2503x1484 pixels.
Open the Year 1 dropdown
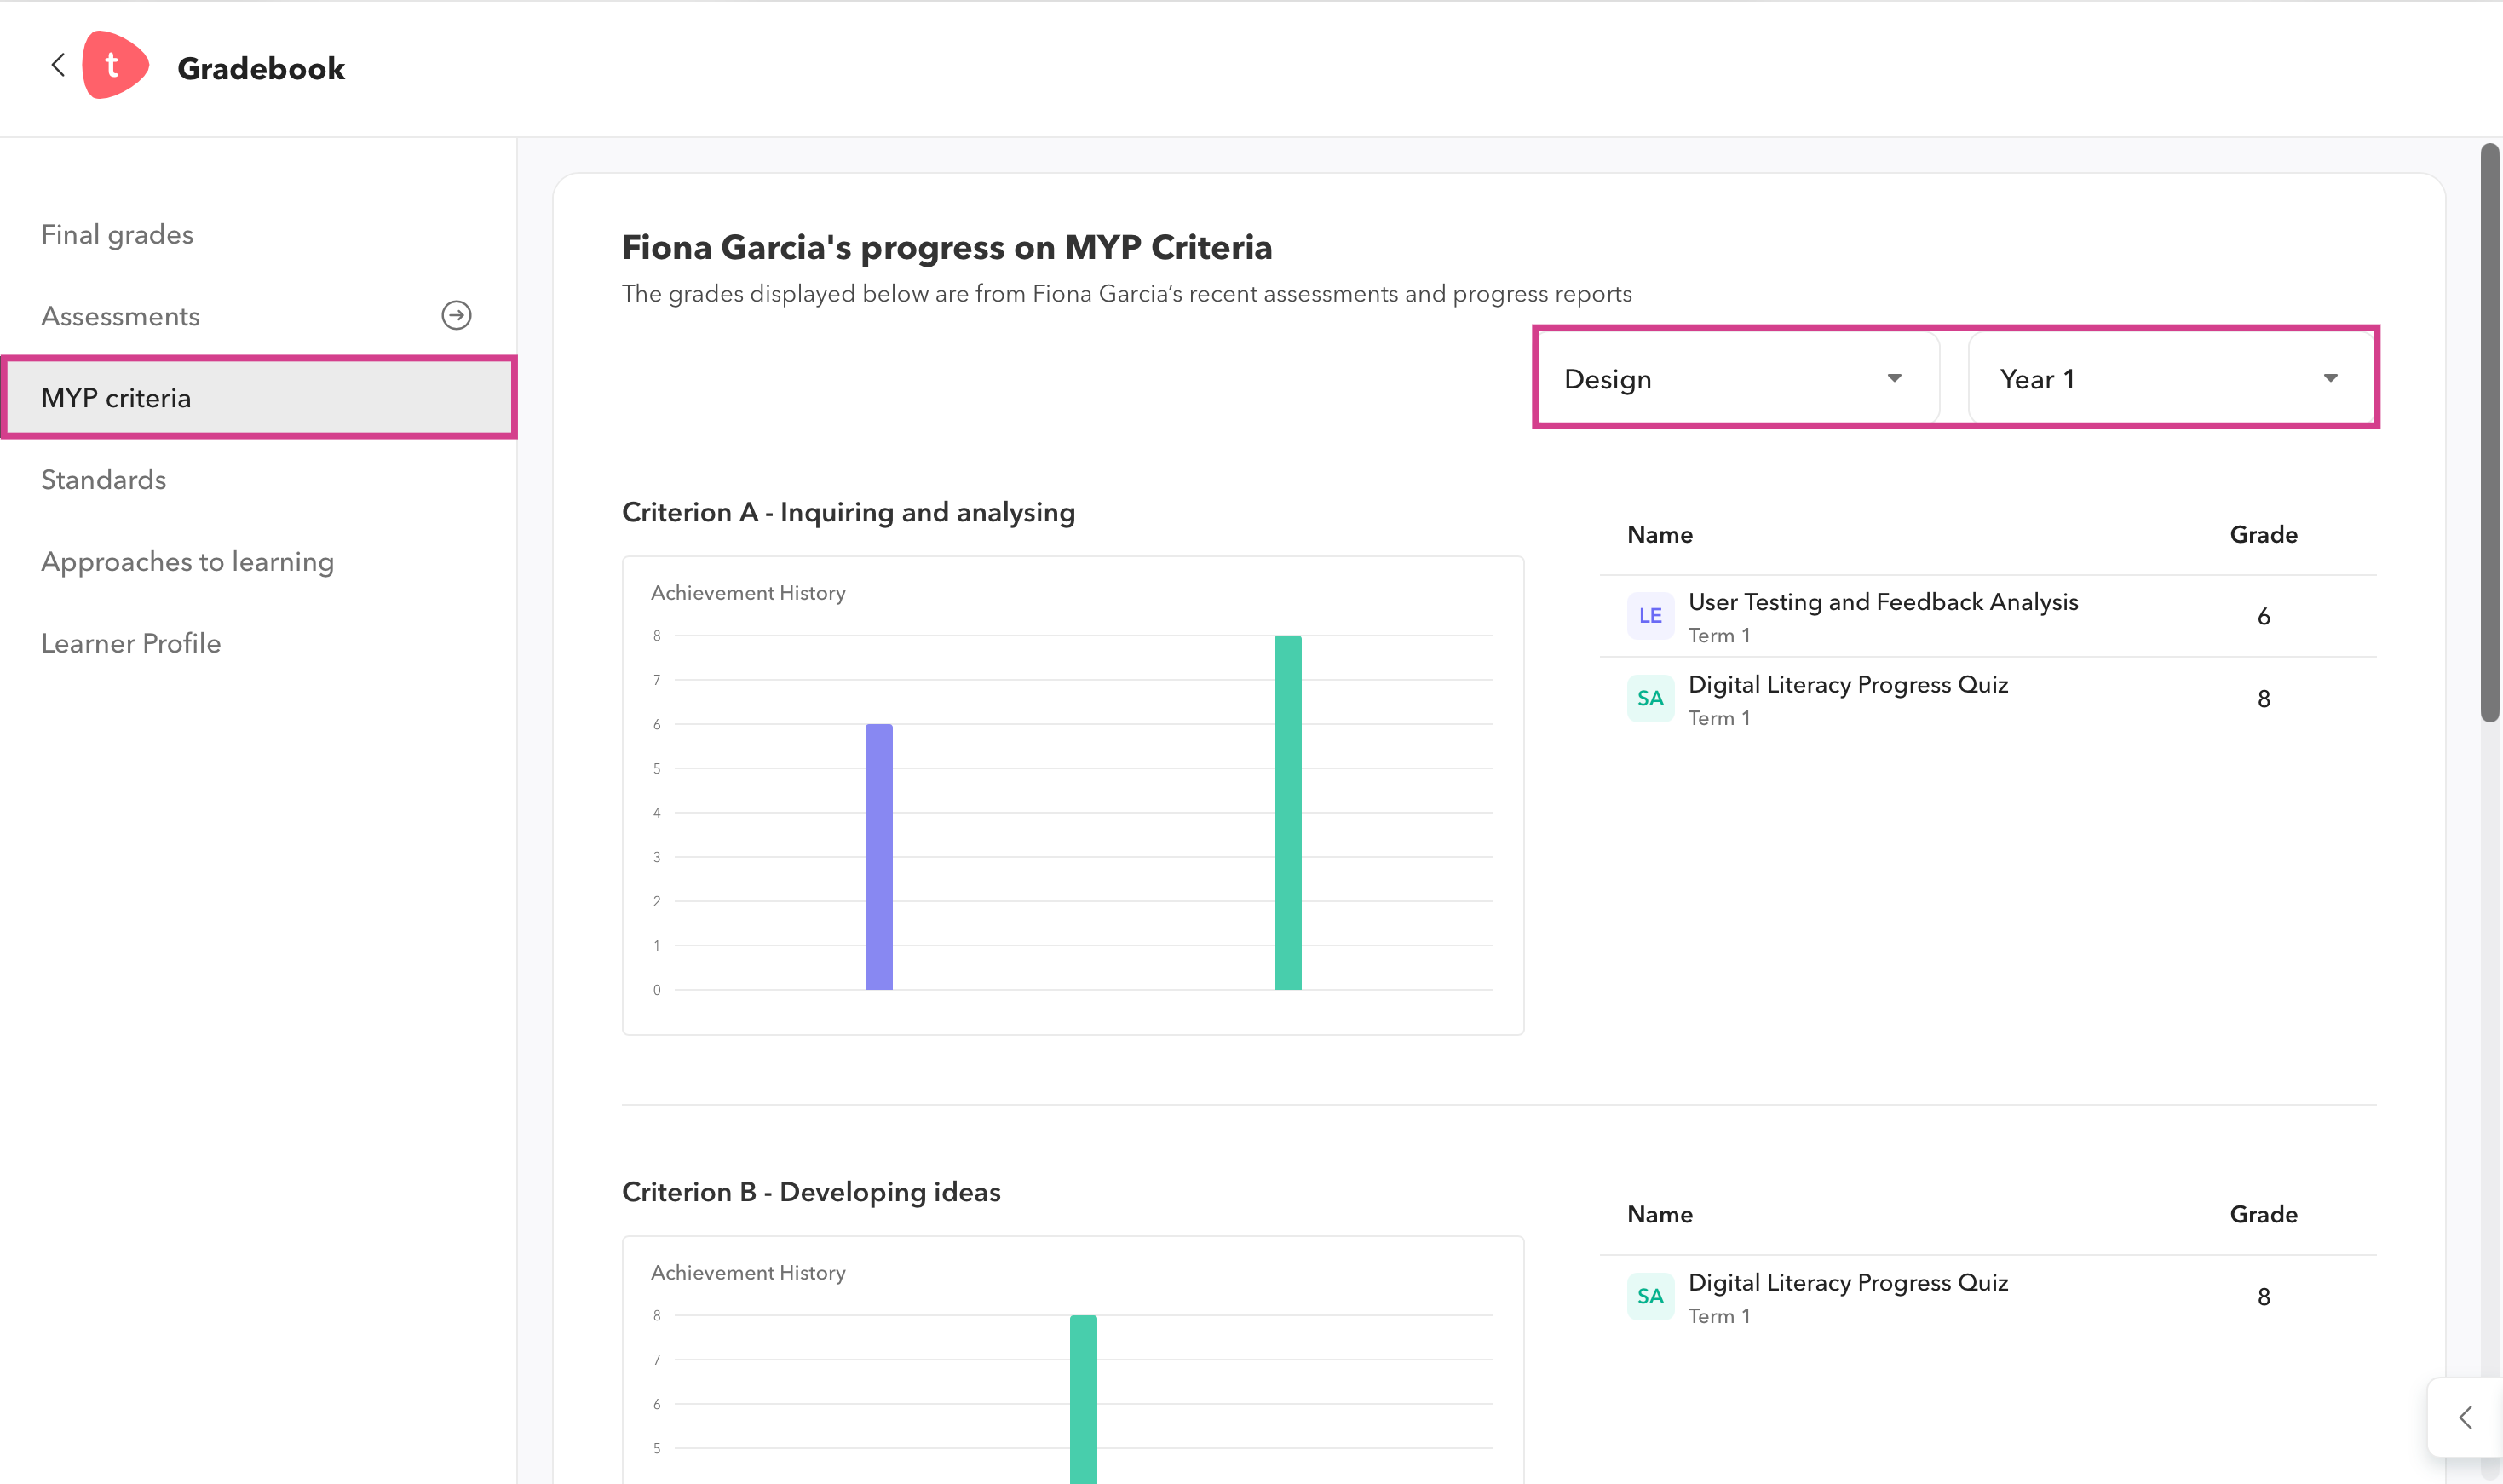tap(2171, 379)
